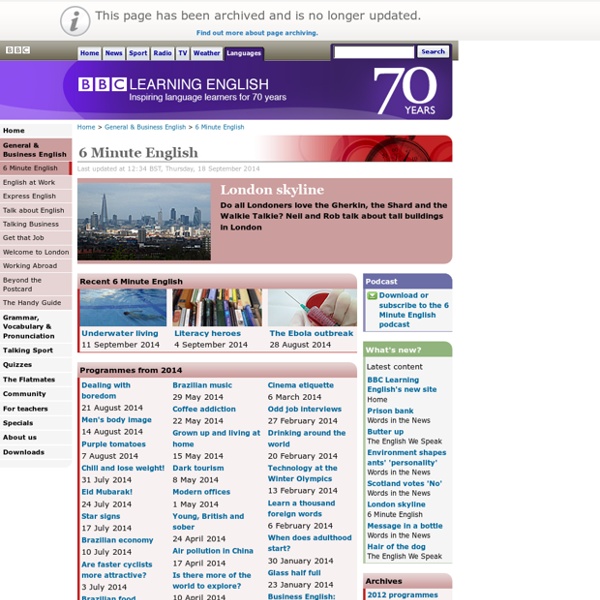Image resolution: width=600 pixels, height=600 pixels.
Task: Open the Radio tab
Action: (x=163, y=53)
